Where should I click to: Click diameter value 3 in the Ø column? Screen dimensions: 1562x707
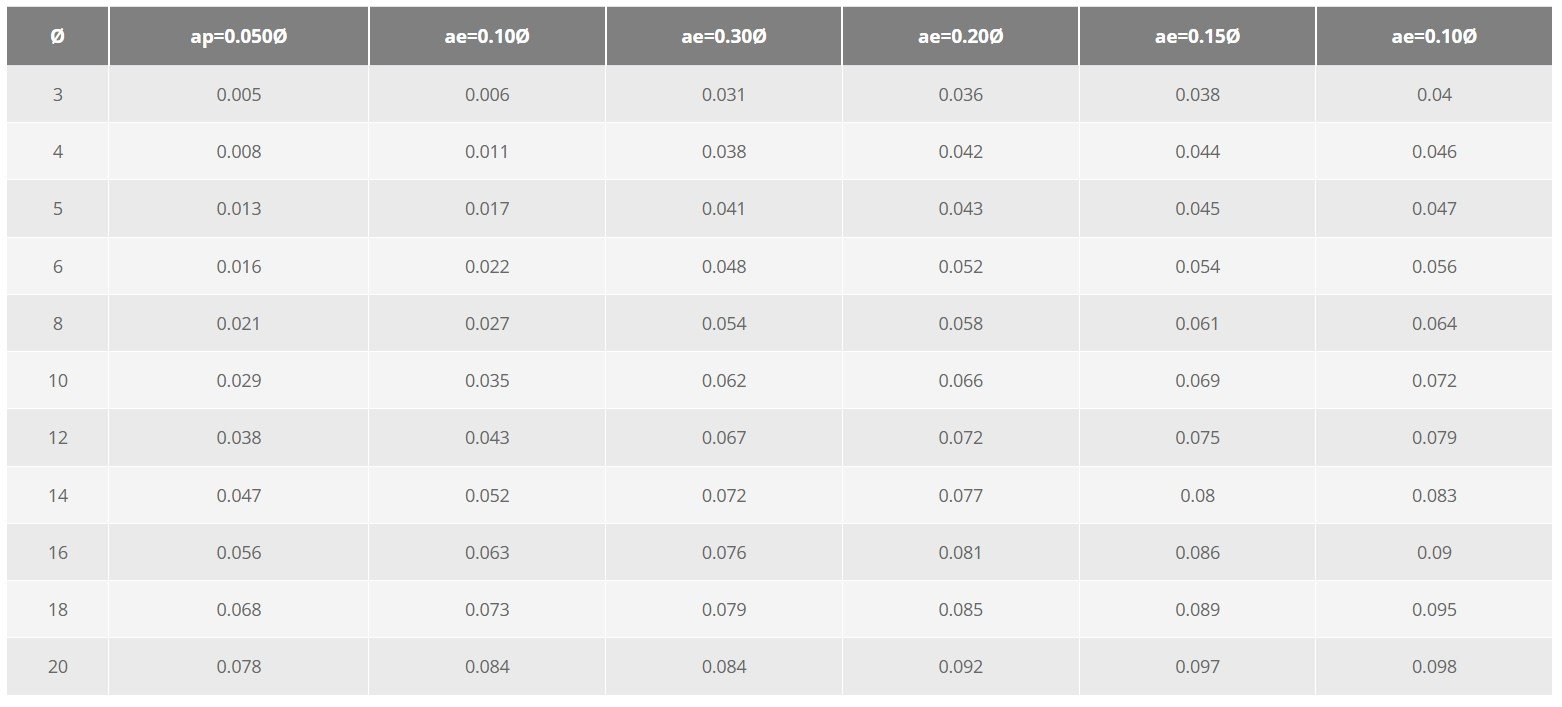click(57, 95)
